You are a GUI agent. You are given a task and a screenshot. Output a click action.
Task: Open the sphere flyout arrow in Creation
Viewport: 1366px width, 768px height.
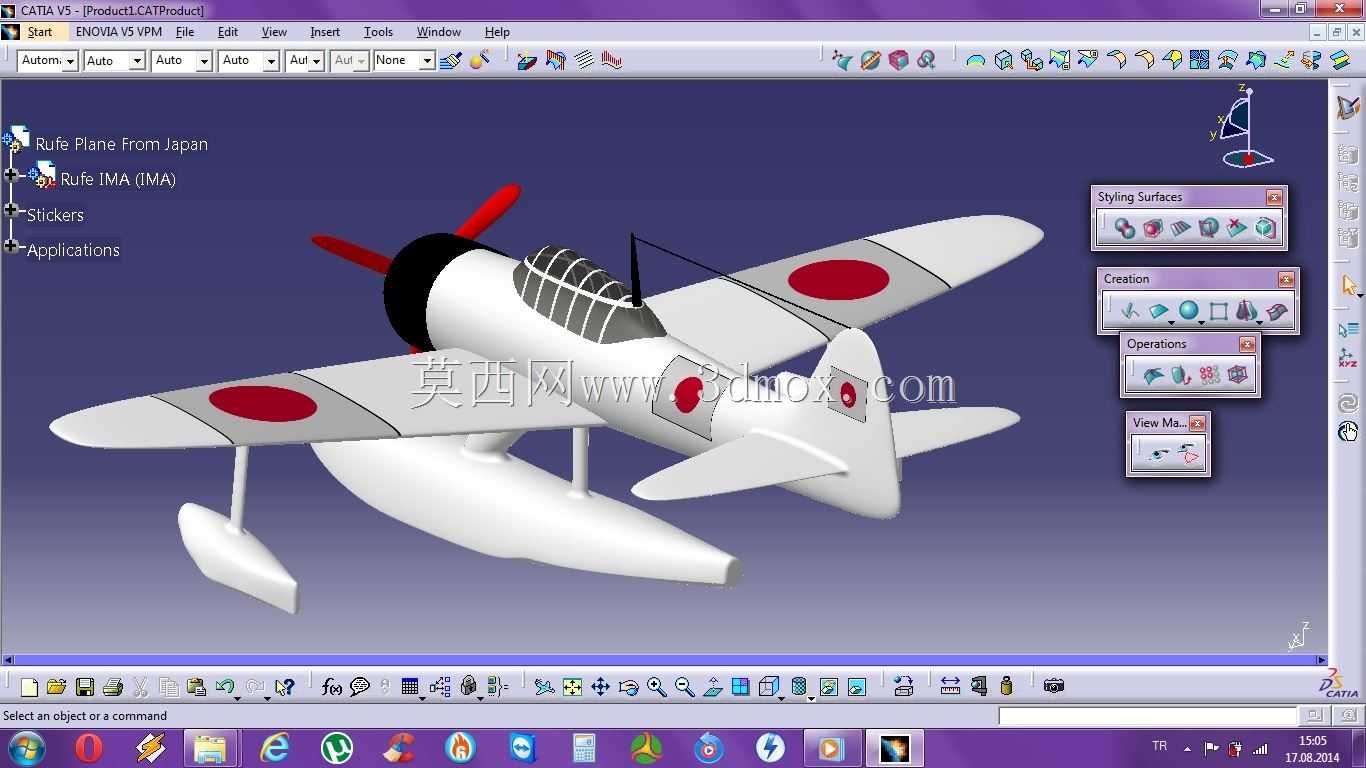click(1200, 322)
